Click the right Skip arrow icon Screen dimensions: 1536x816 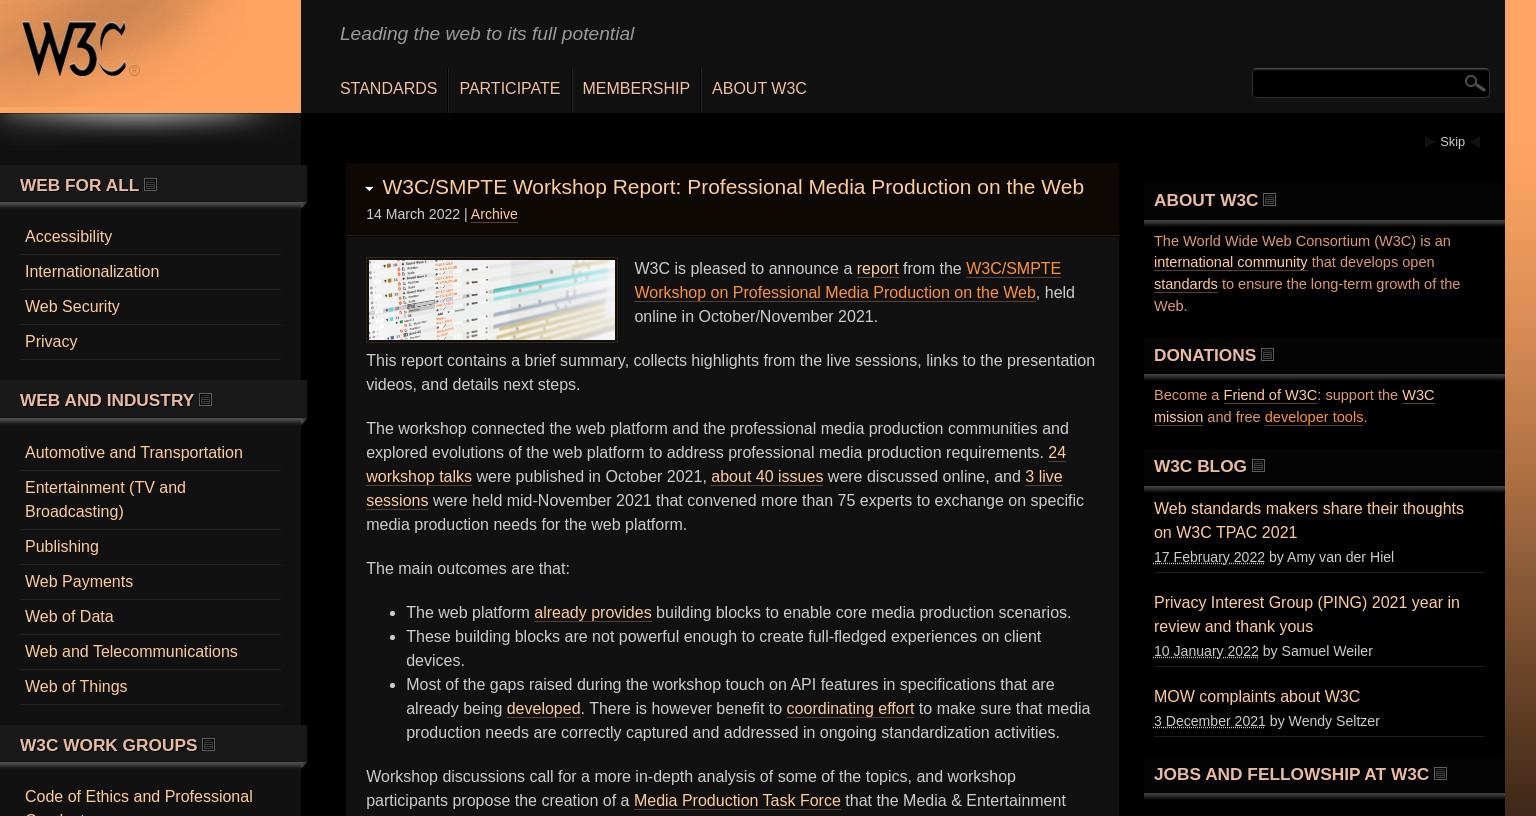tap(1475, 142)
